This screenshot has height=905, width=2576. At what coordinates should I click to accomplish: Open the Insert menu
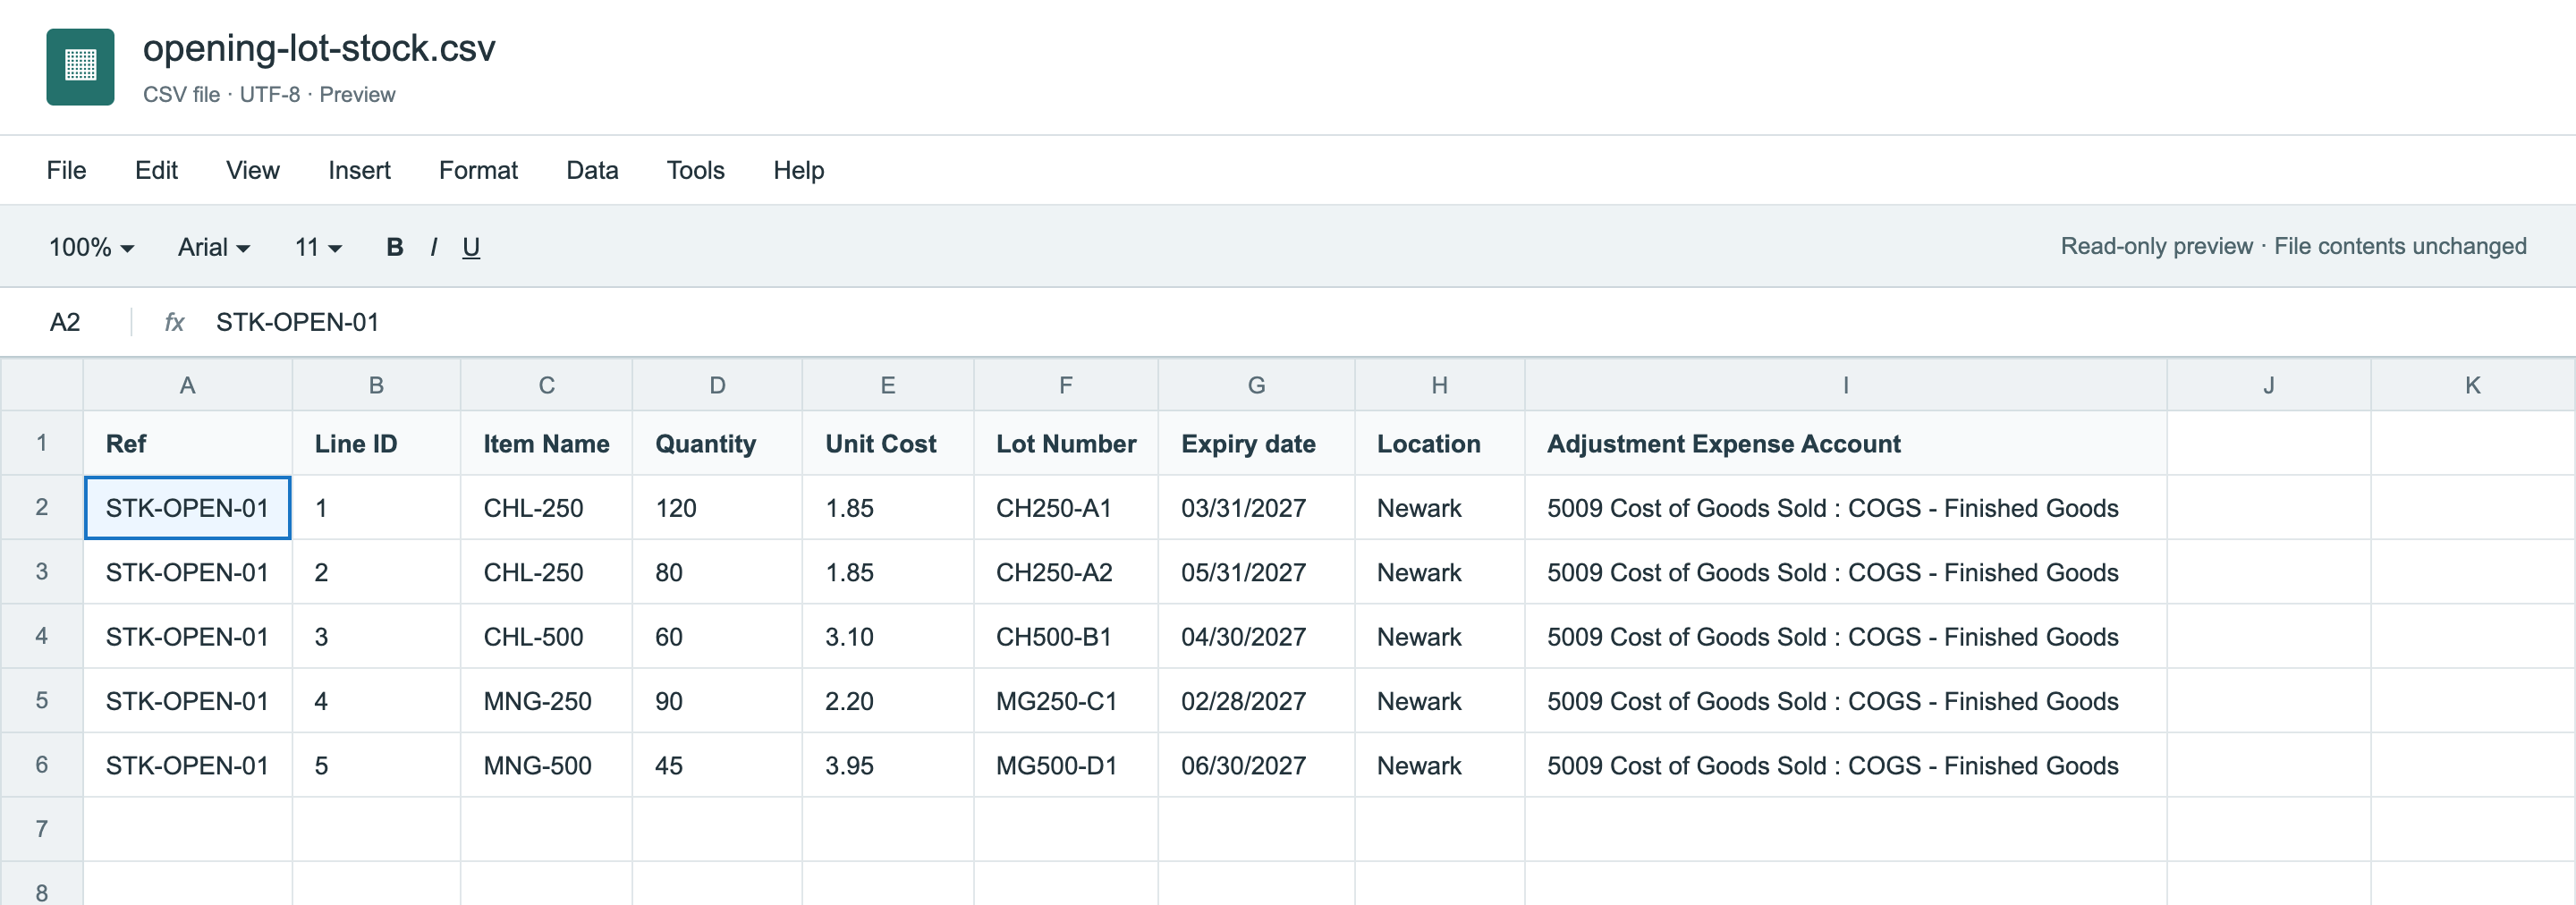point(359,170)
